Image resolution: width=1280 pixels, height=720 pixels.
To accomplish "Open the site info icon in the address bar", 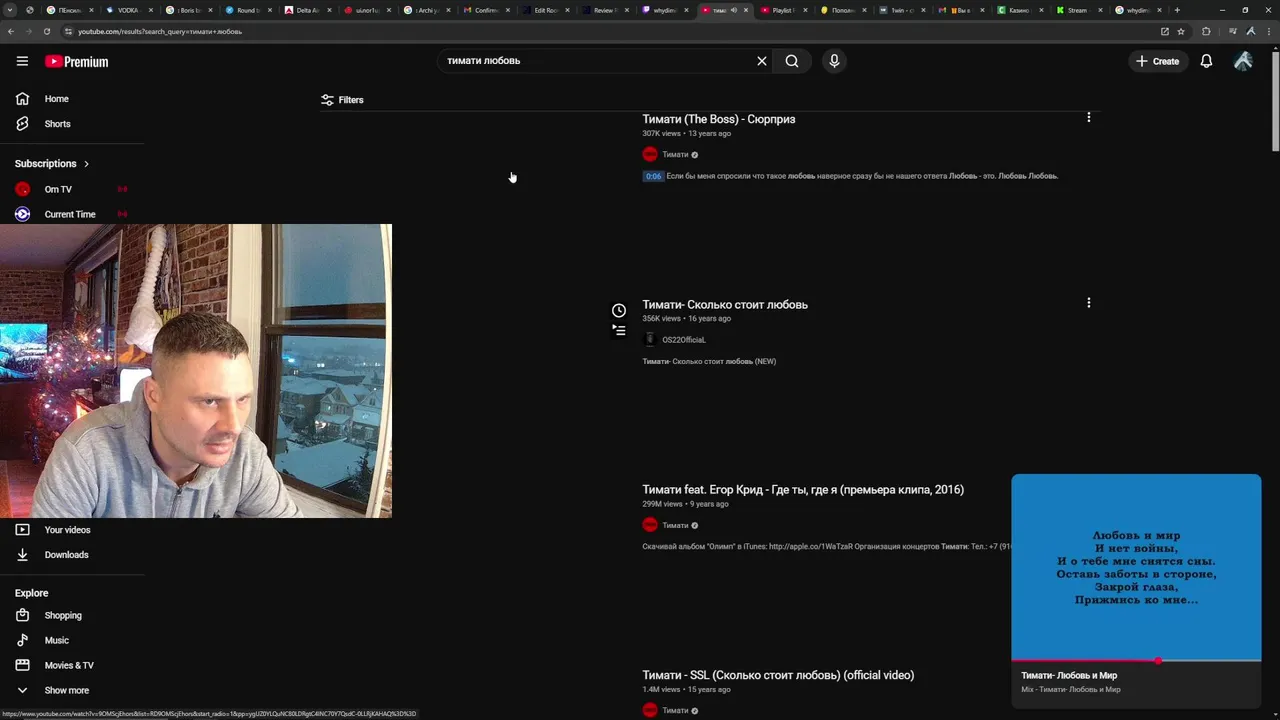I will point(68,31).
